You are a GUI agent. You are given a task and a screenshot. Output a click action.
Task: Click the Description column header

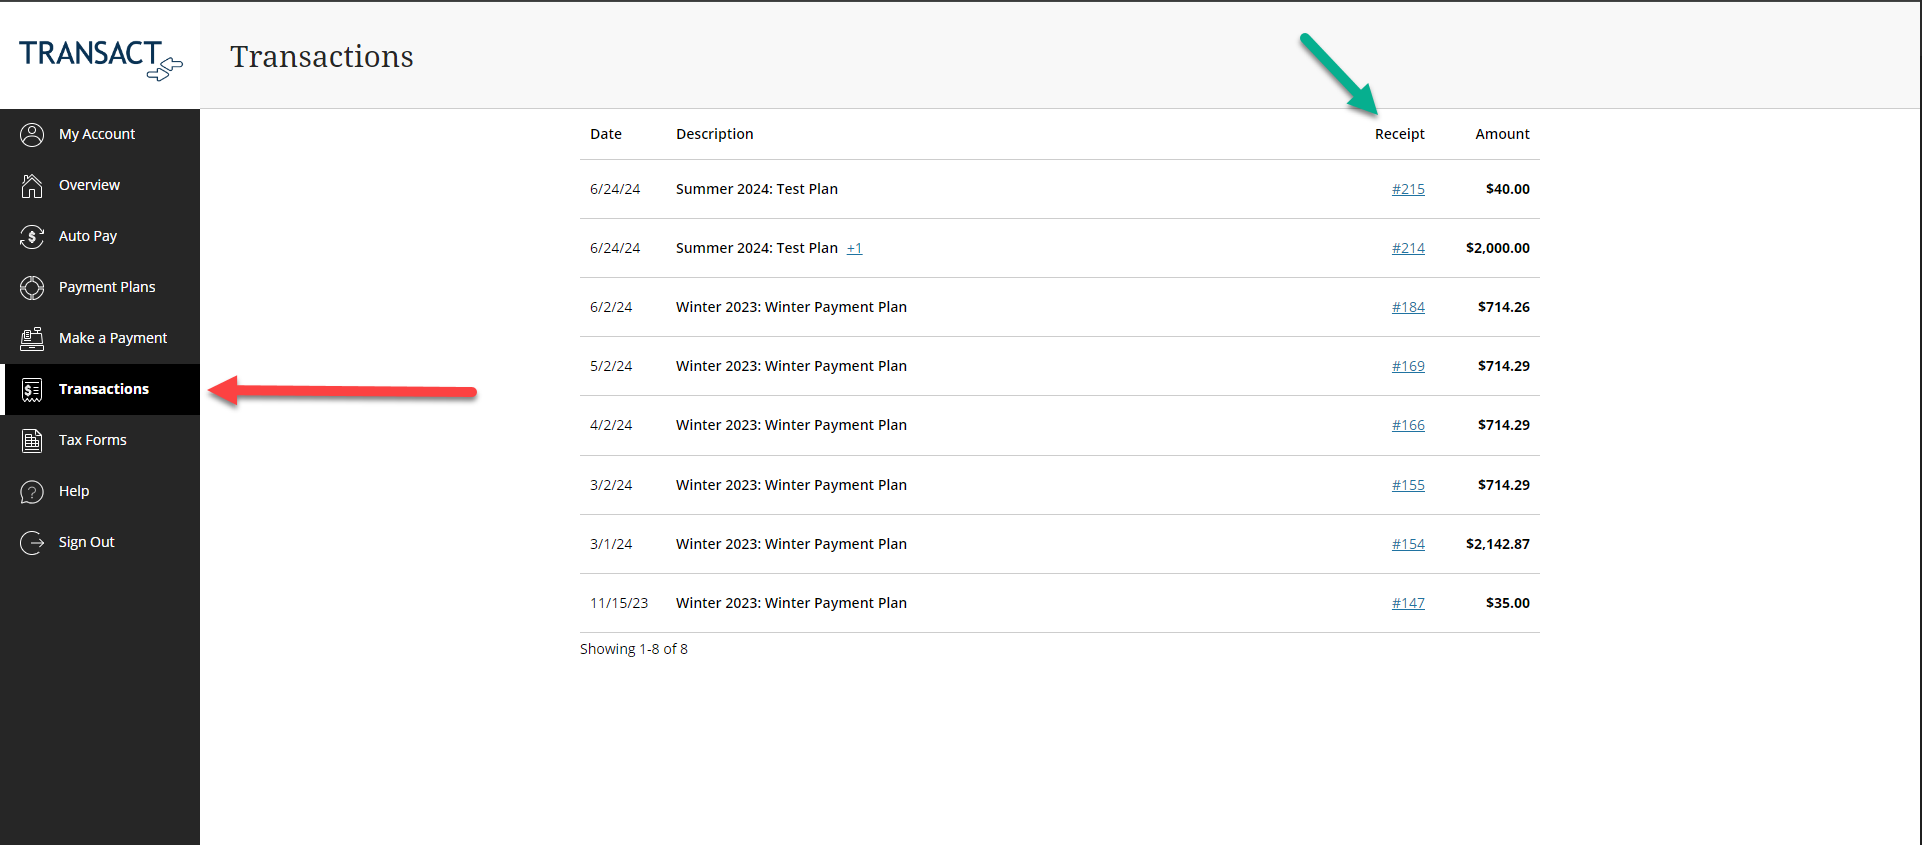715,134
